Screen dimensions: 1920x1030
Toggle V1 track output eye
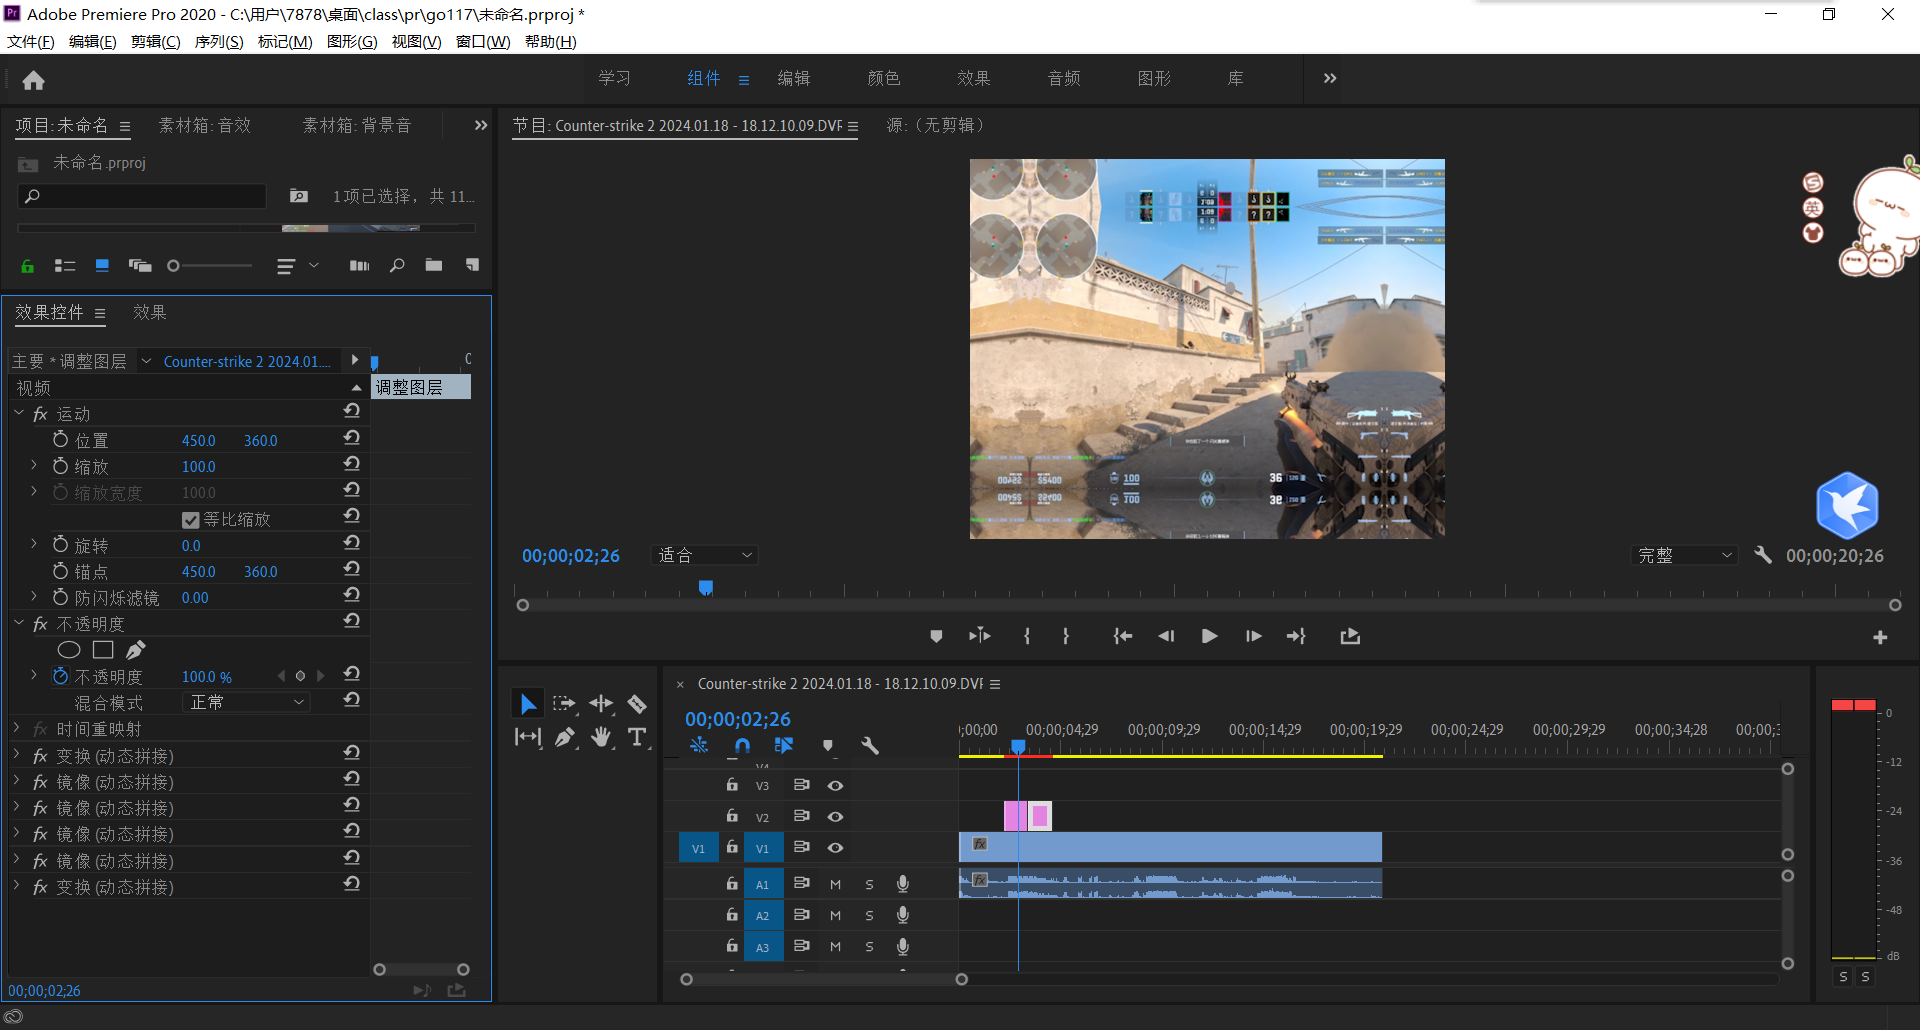(x=836, y=848)
